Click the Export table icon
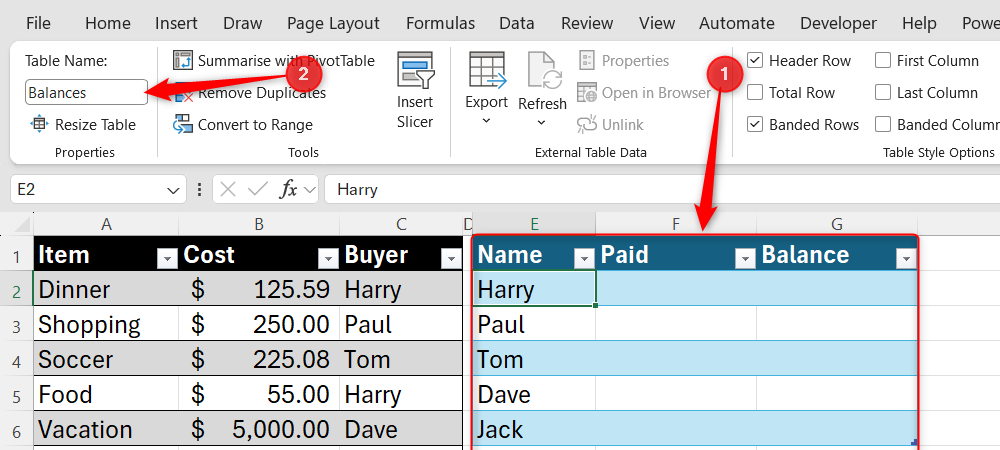This screenshot has height=450, width=1000. pyautogui.click(x=487, y=69)
